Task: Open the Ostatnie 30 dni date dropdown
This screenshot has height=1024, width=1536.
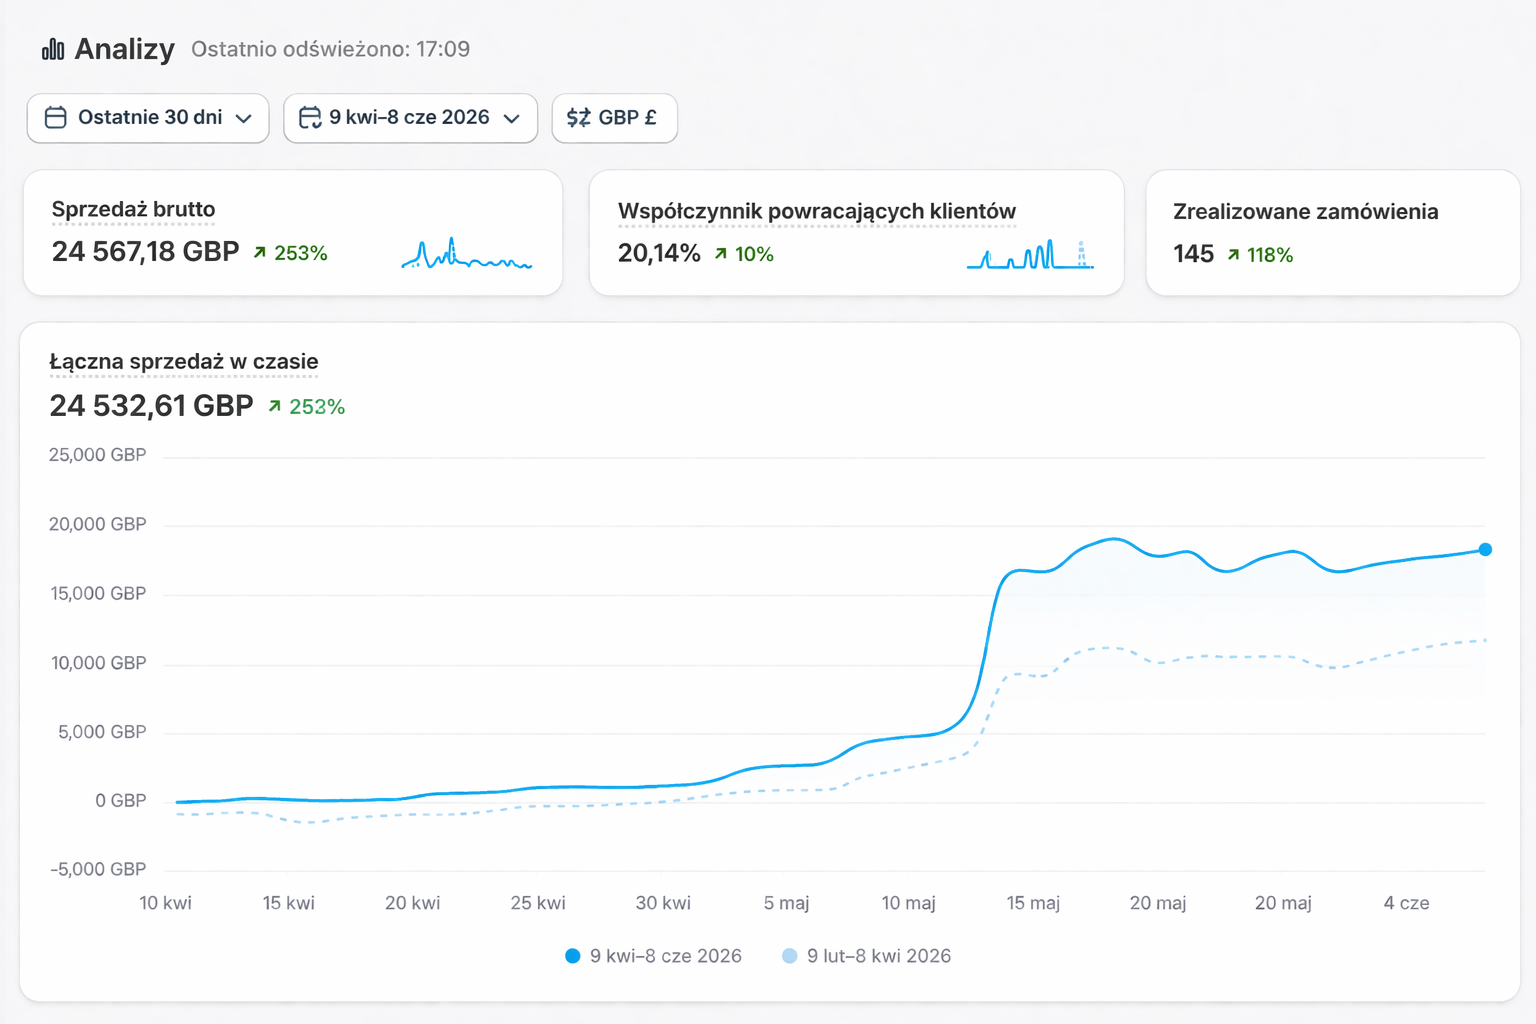Action: [x=148, y=118]
